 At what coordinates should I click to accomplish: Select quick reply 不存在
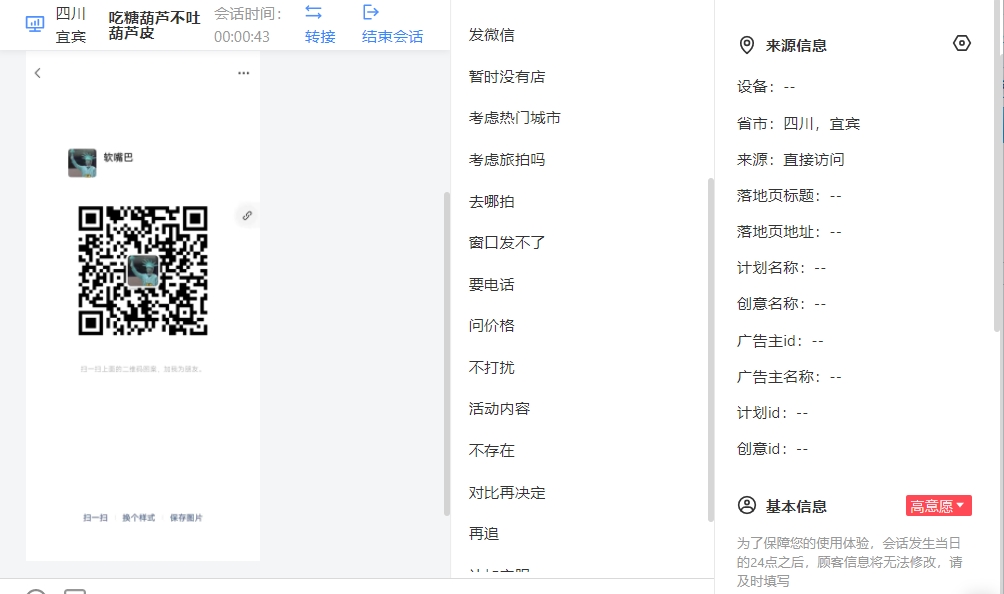492,451
